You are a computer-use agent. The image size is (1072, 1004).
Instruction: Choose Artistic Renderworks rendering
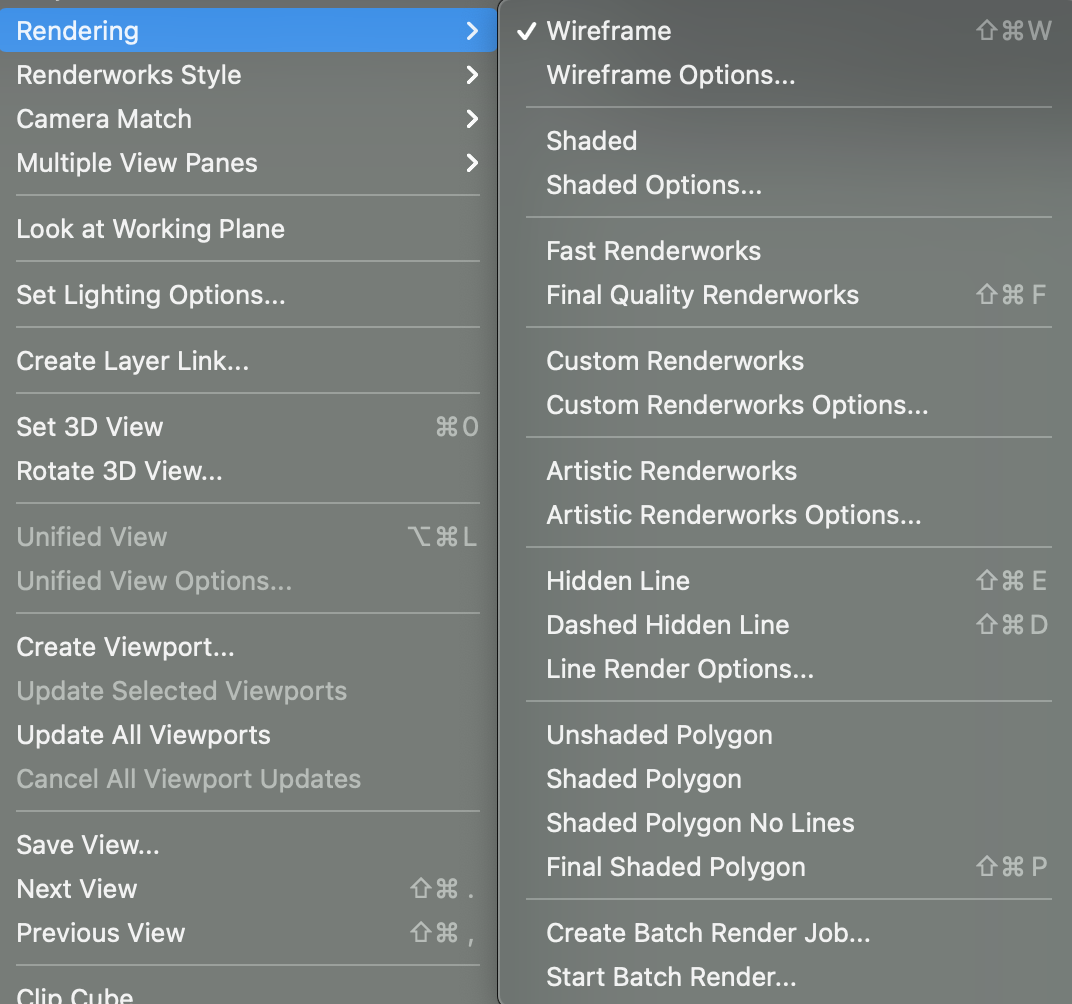point(671,471)
